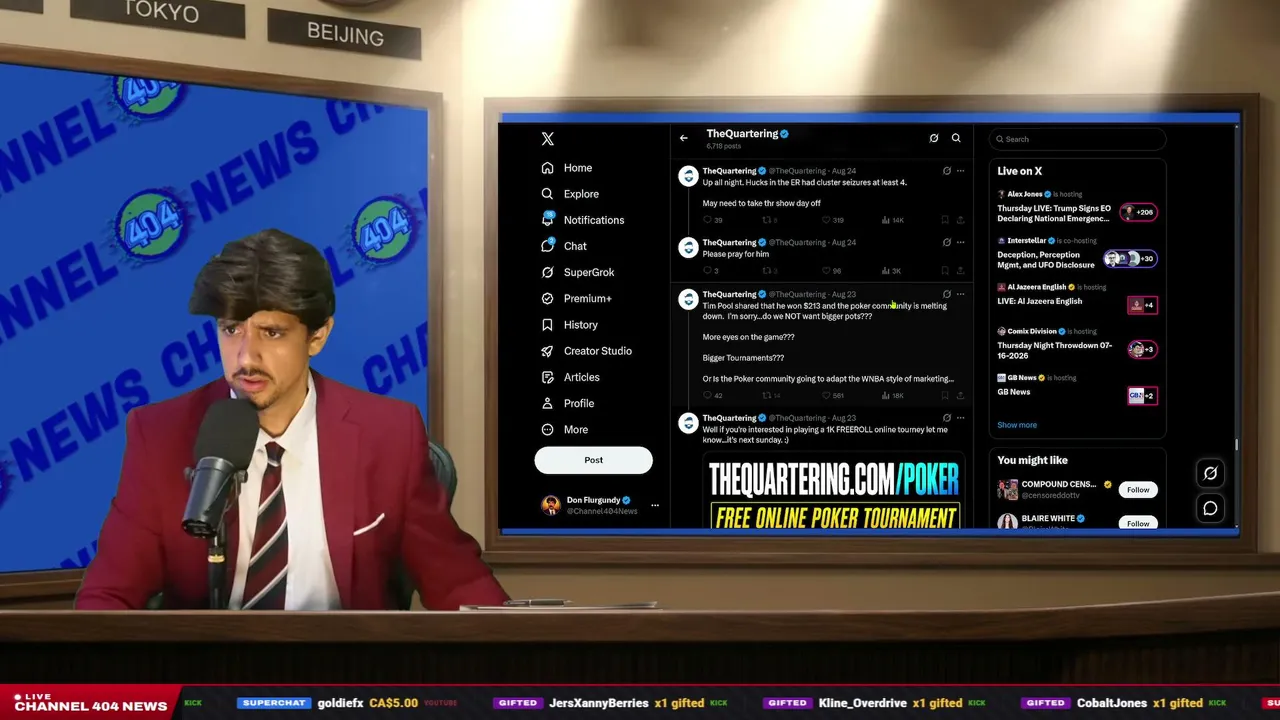Screen dimensions: 1280x720
Task: Click 'You might like' heading
Action: coord(1032,460)
